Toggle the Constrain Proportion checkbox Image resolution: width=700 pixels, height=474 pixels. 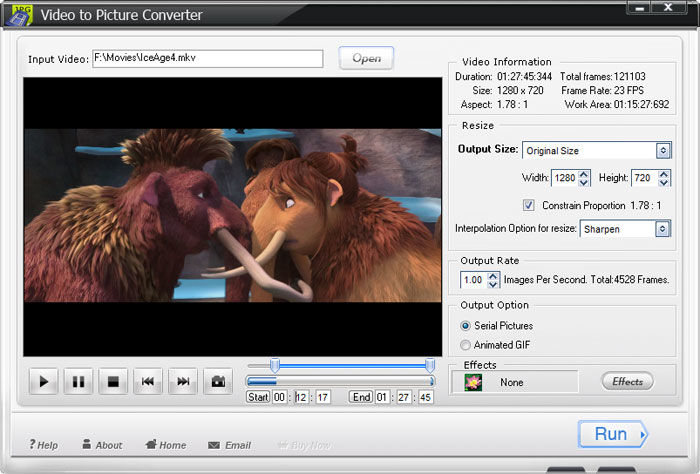point(529,205)
